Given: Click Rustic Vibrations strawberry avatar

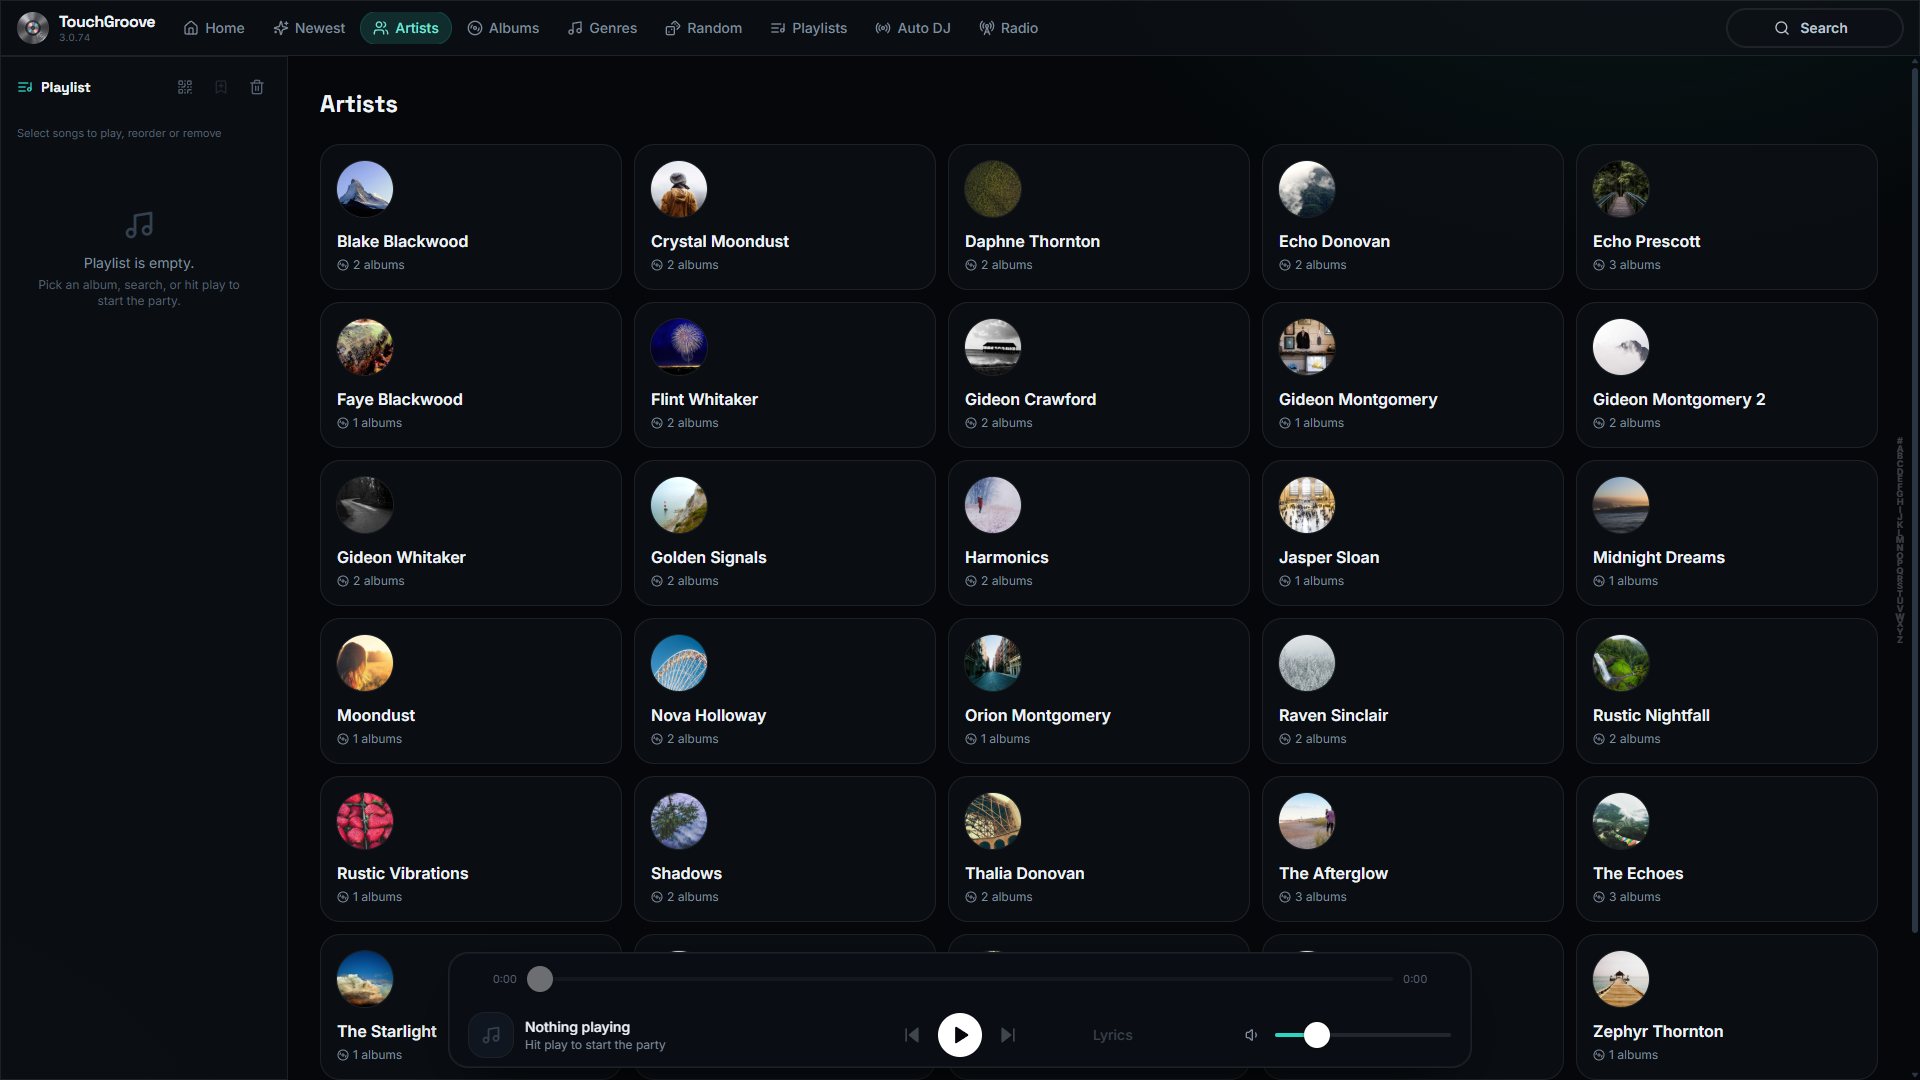Looking at the screenshot, I should 365,821.
